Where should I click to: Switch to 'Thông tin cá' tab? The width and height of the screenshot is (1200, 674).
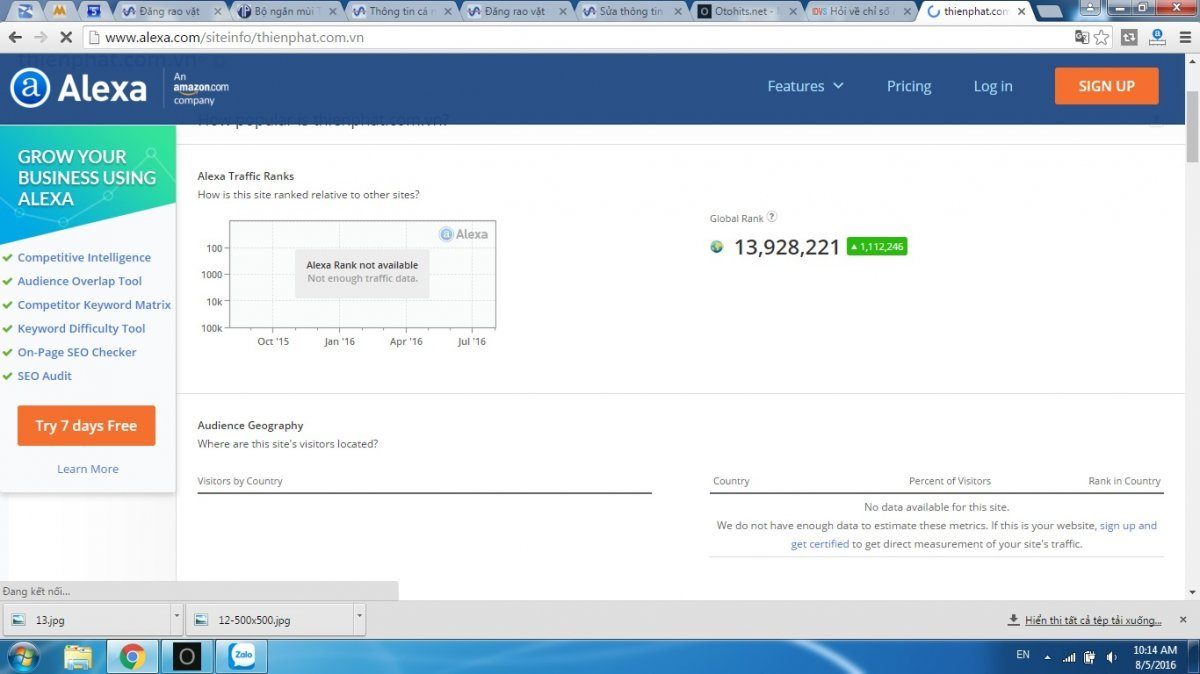click(x=402, y=12)
